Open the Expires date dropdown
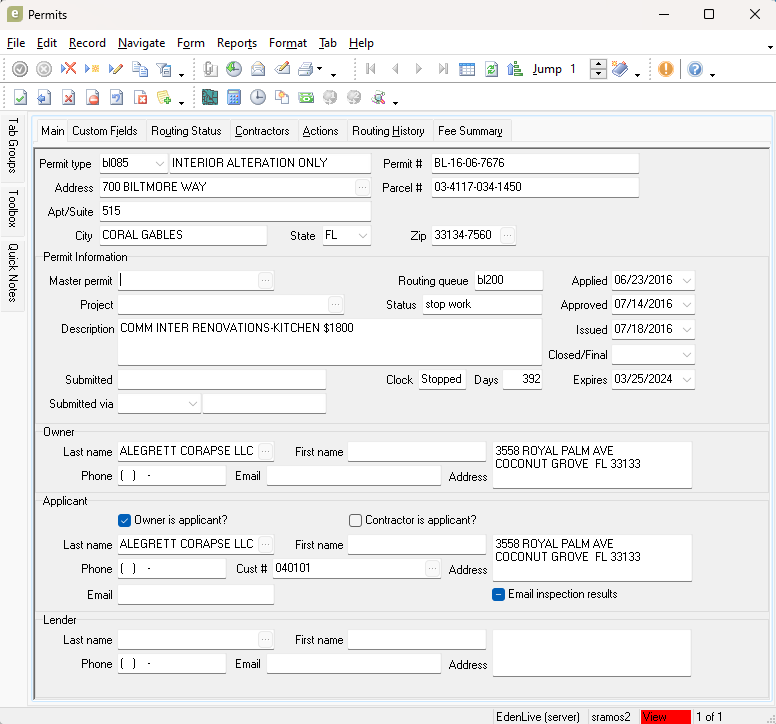 pyautogui.click(x=686, y=380)
